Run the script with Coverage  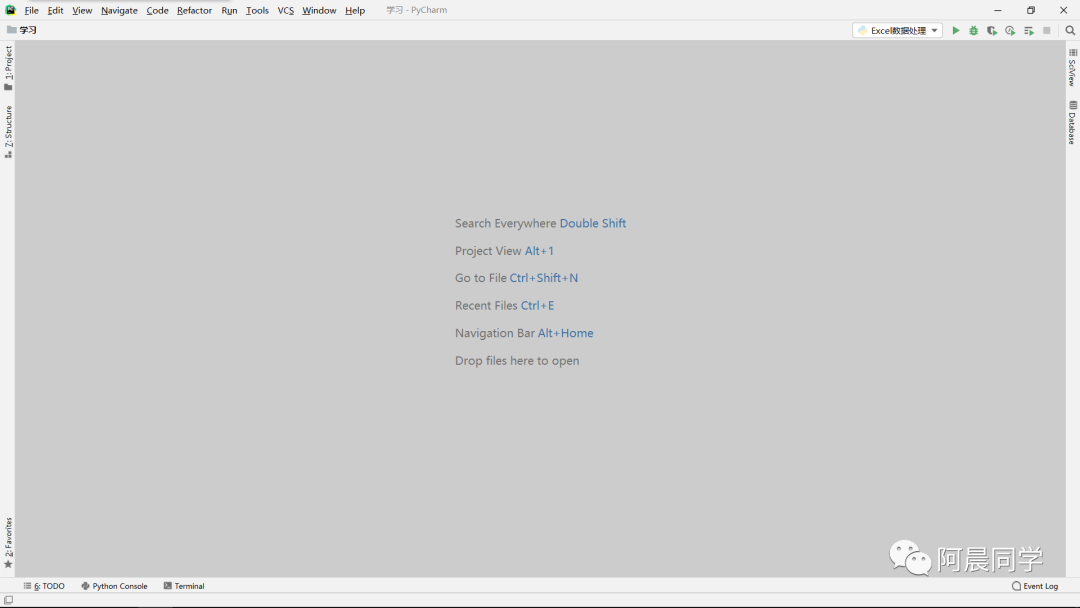point(991,30)
